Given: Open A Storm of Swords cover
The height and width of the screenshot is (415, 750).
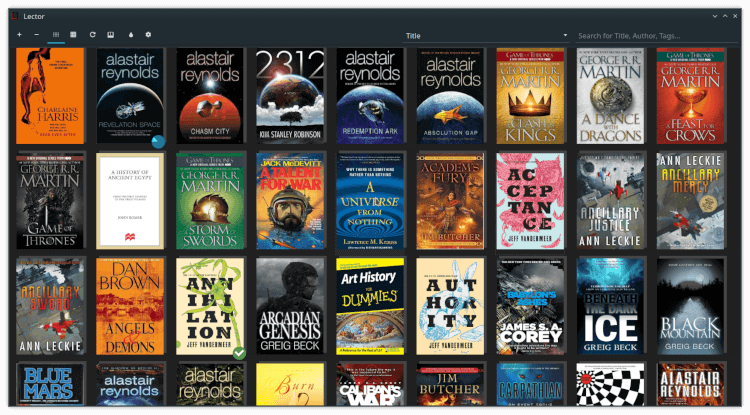Looking at the screenshot, I should 210,201.
